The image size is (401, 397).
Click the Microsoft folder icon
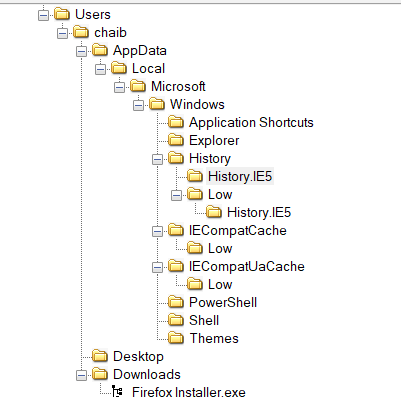point(138,86)
